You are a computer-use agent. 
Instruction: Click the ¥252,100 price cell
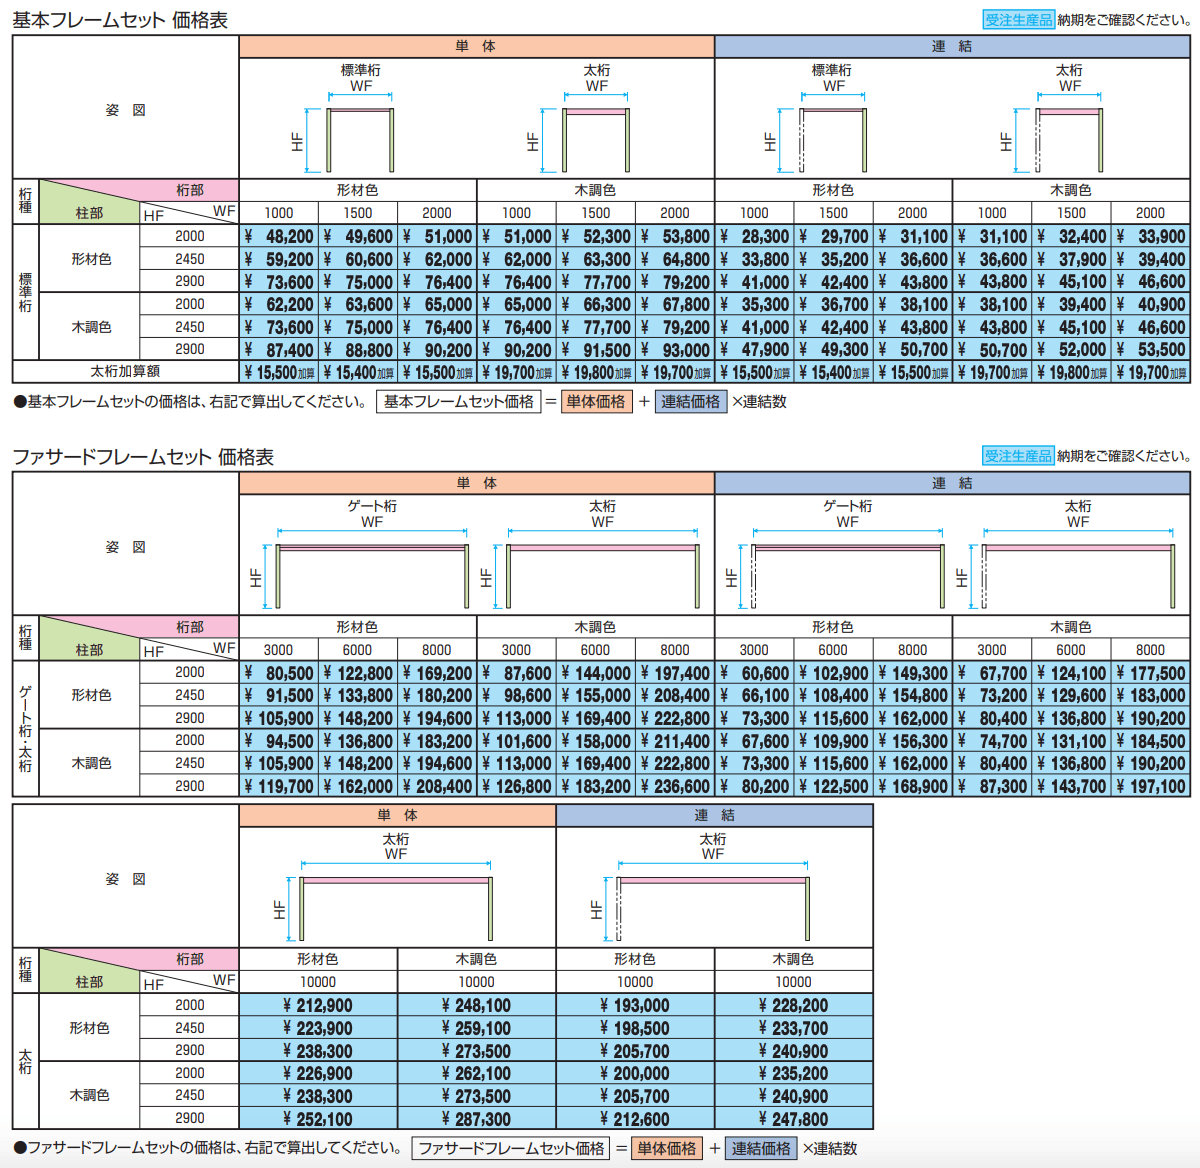click(x=318, y=1119)
